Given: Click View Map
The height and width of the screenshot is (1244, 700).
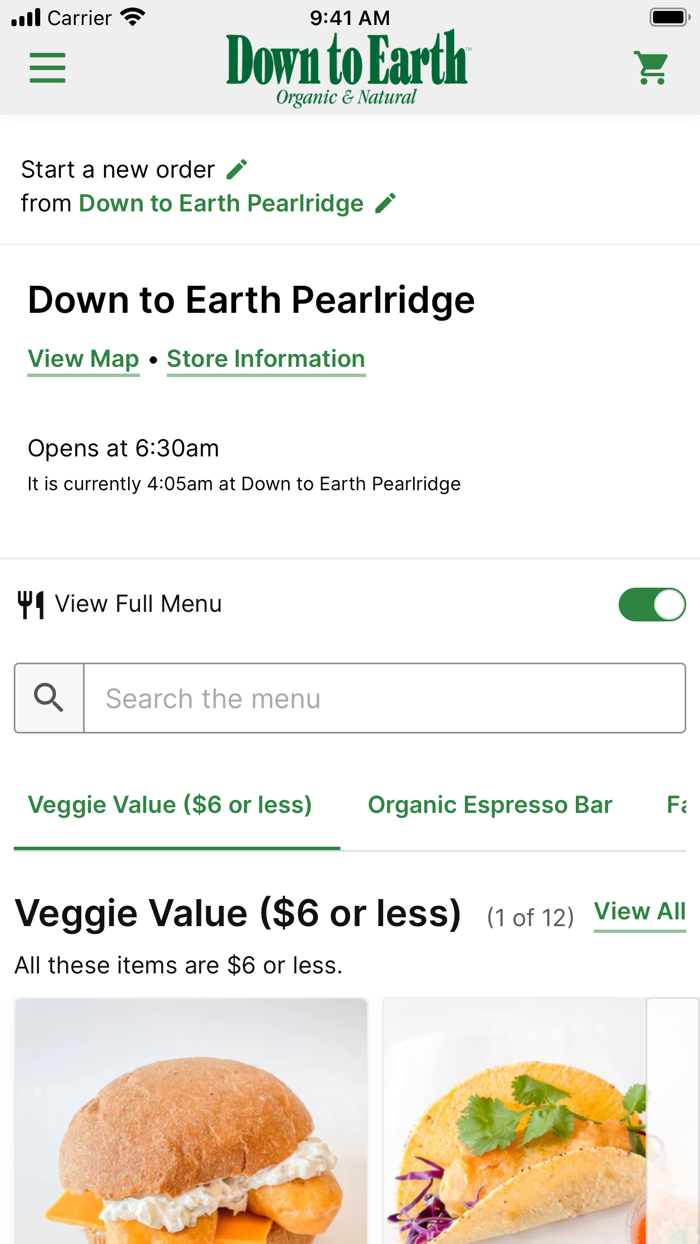Looking at the screenshot, I should click(x=83, y=359).
